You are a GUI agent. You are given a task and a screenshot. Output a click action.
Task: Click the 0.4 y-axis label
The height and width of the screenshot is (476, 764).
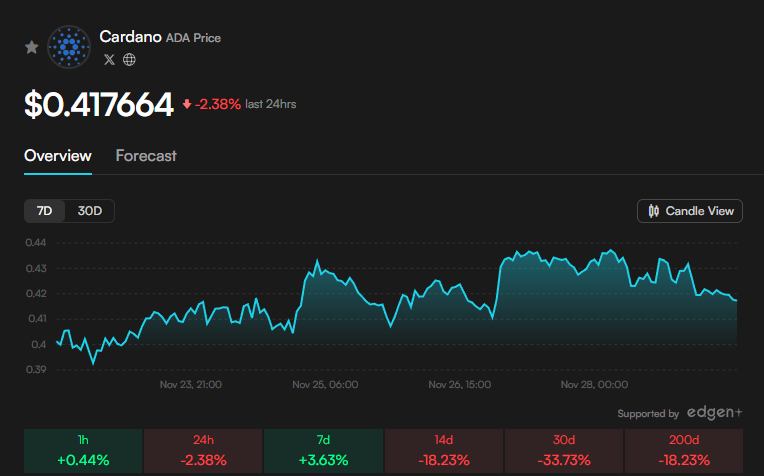click(x=38, y=344)
